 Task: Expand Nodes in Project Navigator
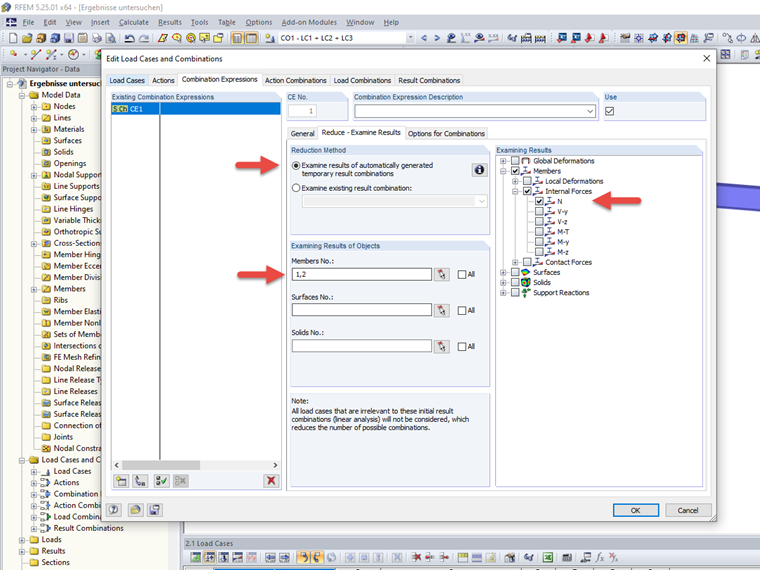(34, 107)
